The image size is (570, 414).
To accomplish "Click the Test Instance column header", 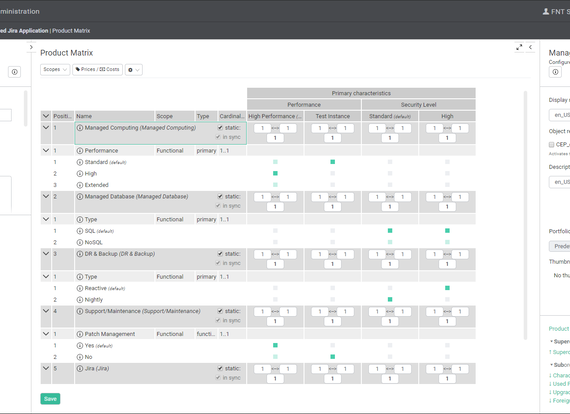I will tap(333, 116).
